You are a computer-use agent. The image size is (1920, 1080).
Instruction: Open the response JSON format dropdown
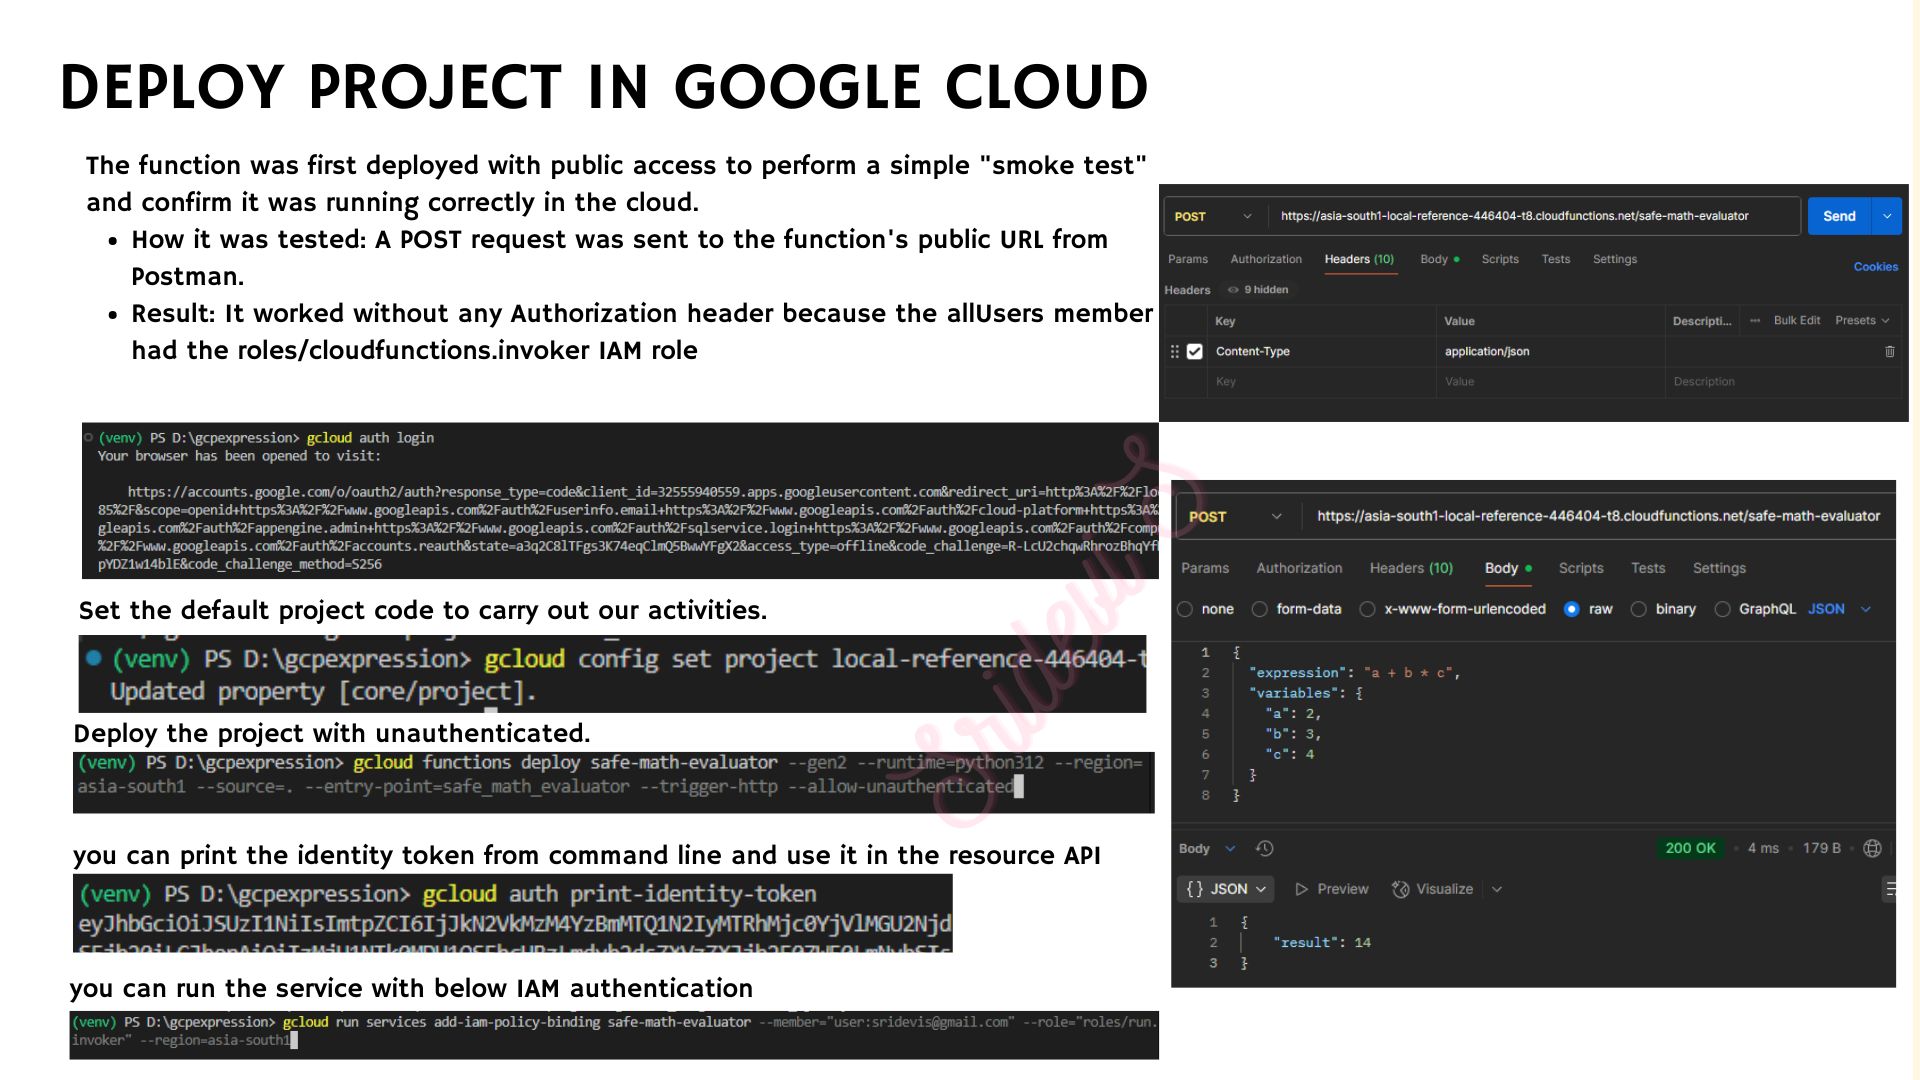coord(1226,889)
